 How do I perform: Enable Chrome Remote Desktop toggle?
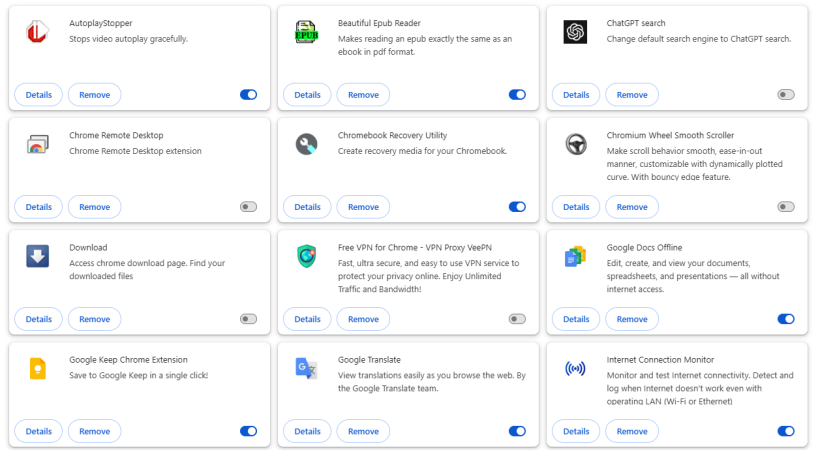click(248, 207)
